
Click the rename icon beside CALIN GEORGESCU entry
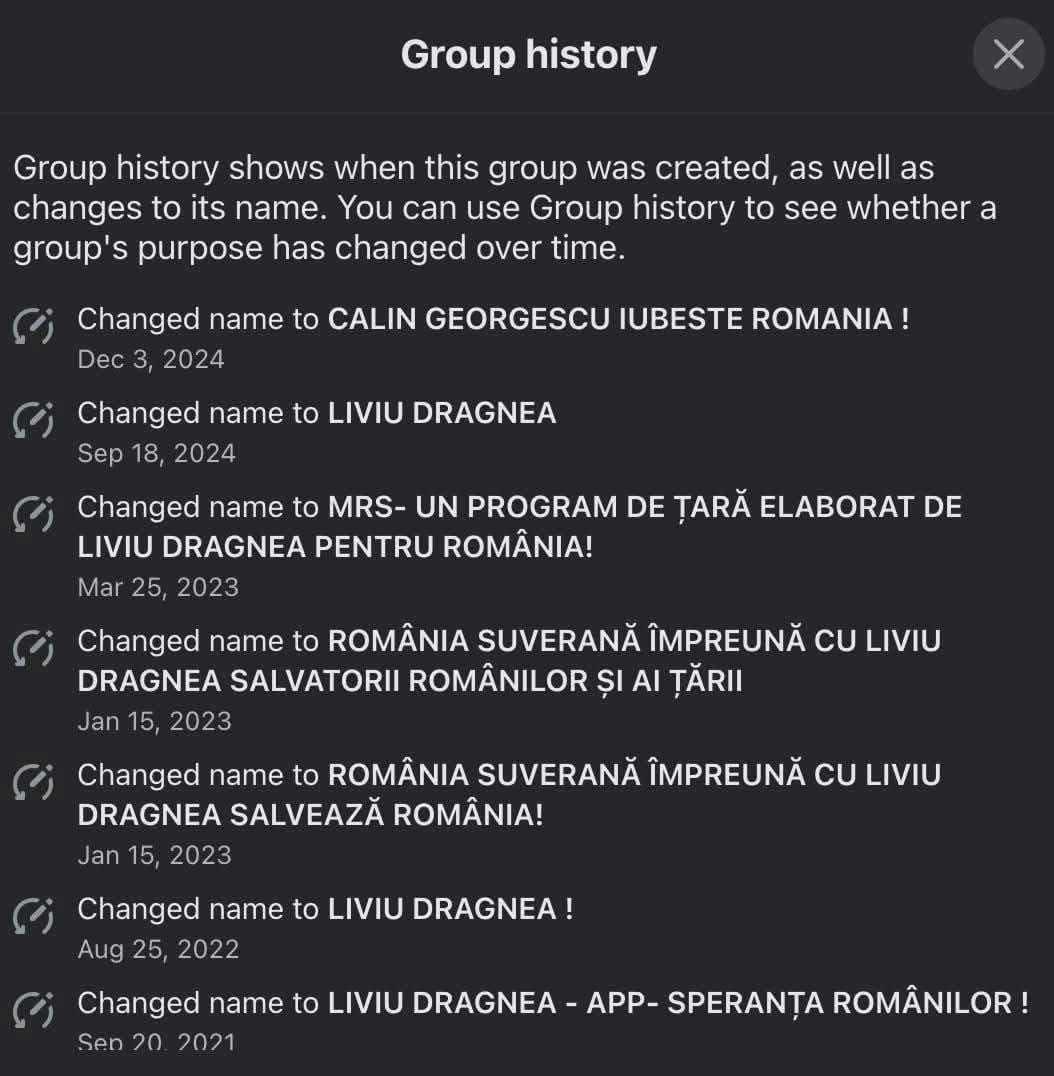(33, 326)
